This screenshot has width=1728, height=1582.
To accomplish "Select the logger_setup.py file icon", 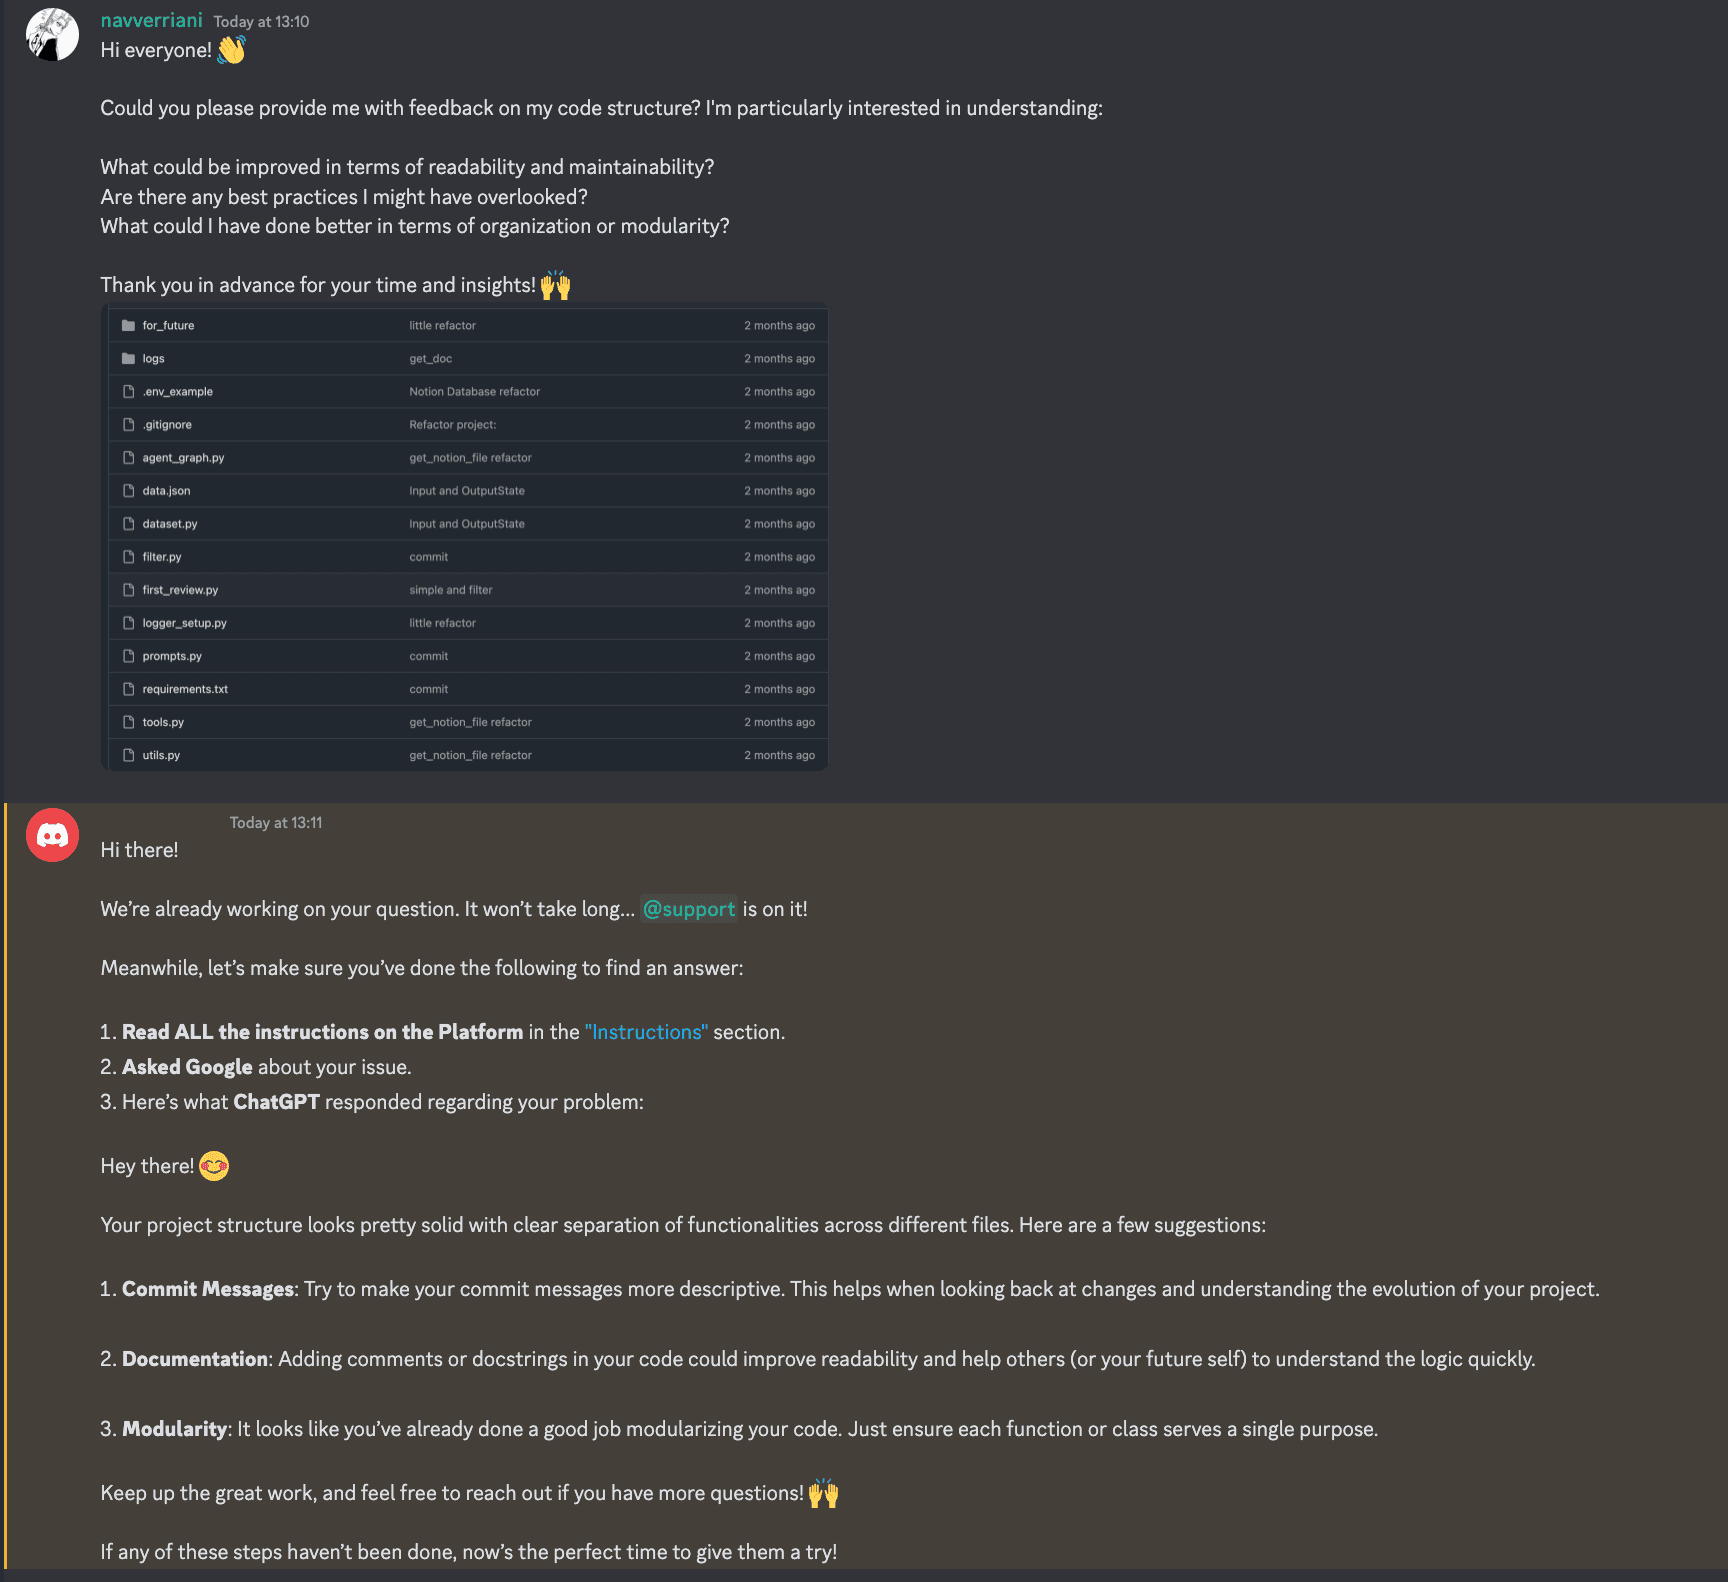I will 128,622.
